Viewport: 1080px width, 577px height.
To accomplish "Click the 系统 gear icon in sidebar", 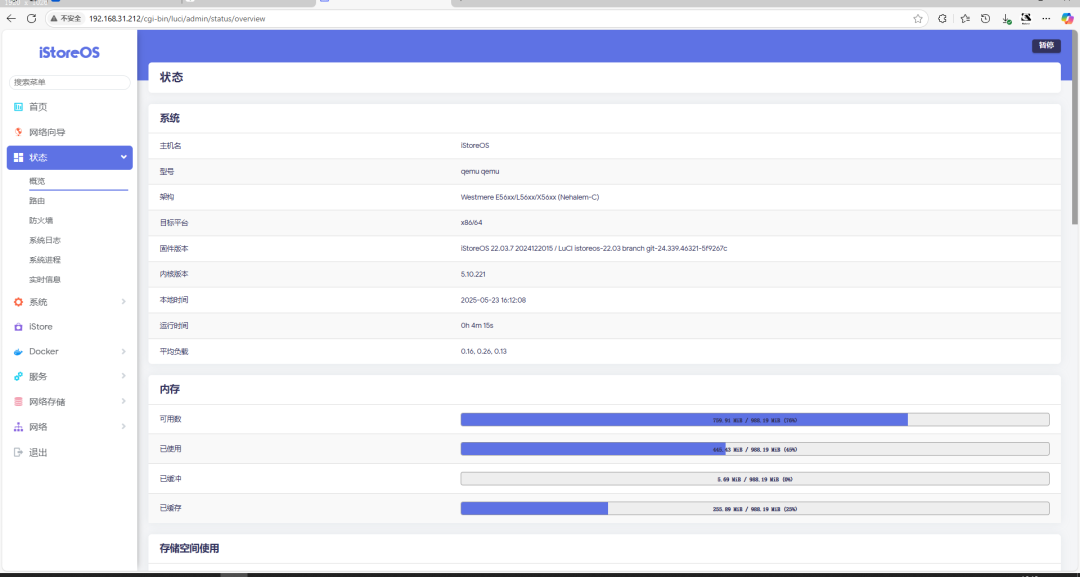I will coord(19,302).
